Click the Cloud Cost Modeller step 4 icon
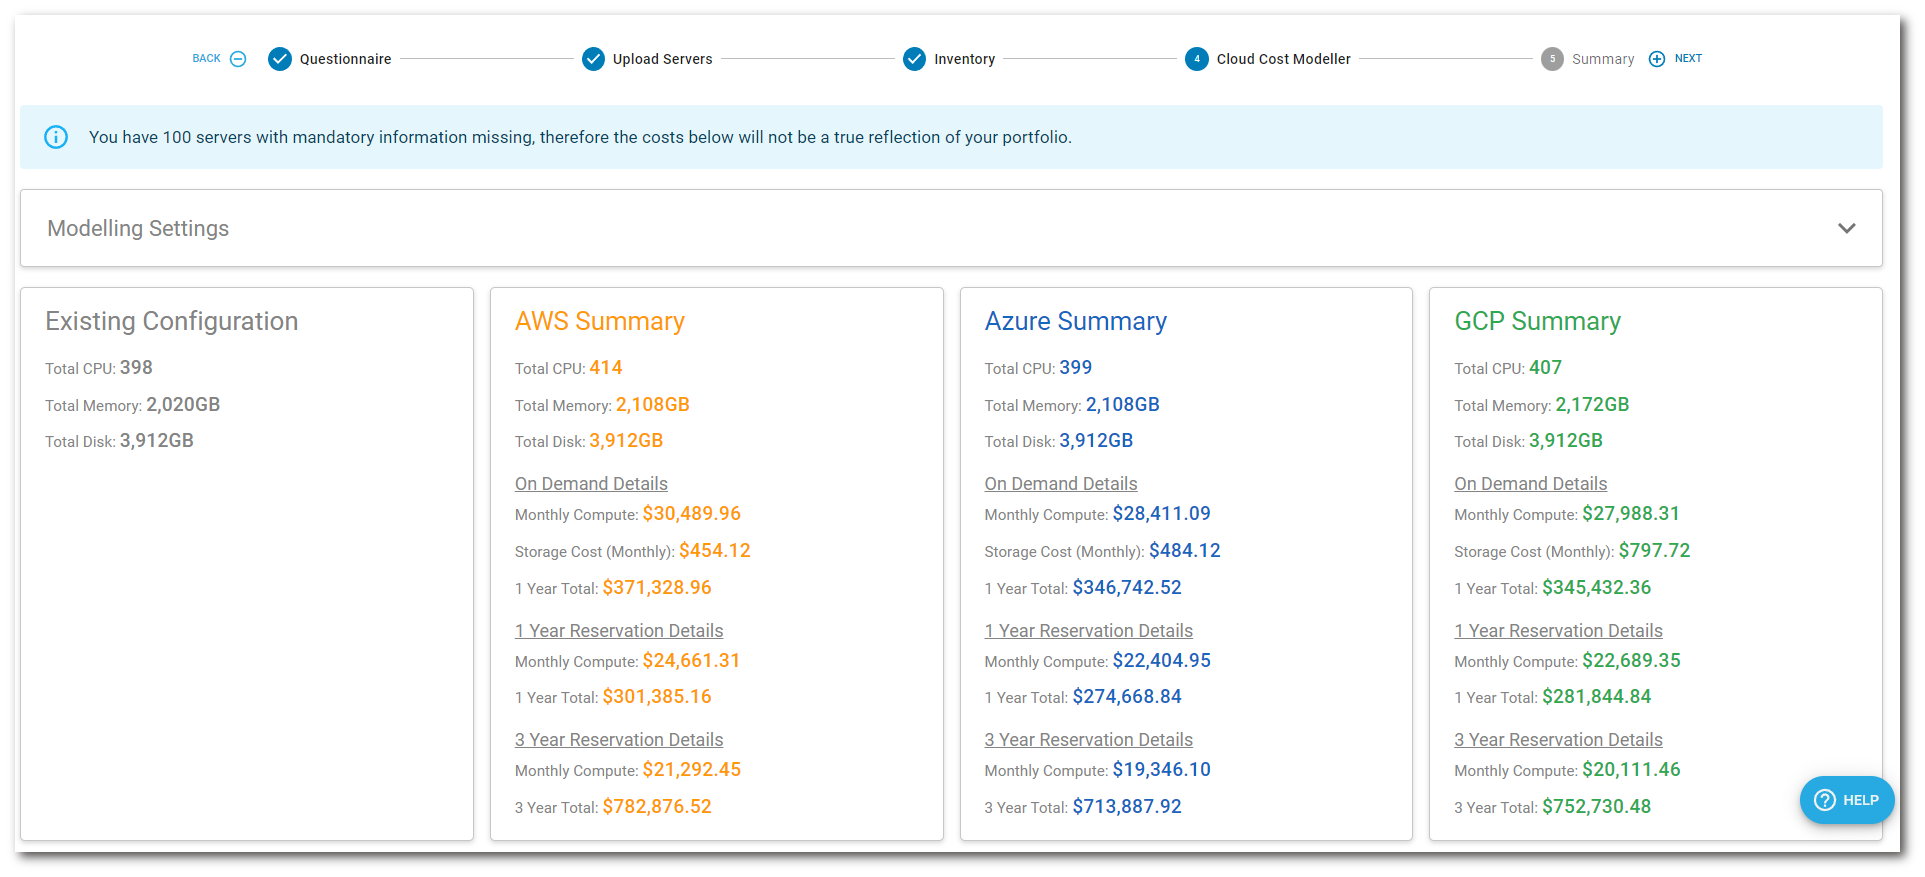 point(1196,59)
